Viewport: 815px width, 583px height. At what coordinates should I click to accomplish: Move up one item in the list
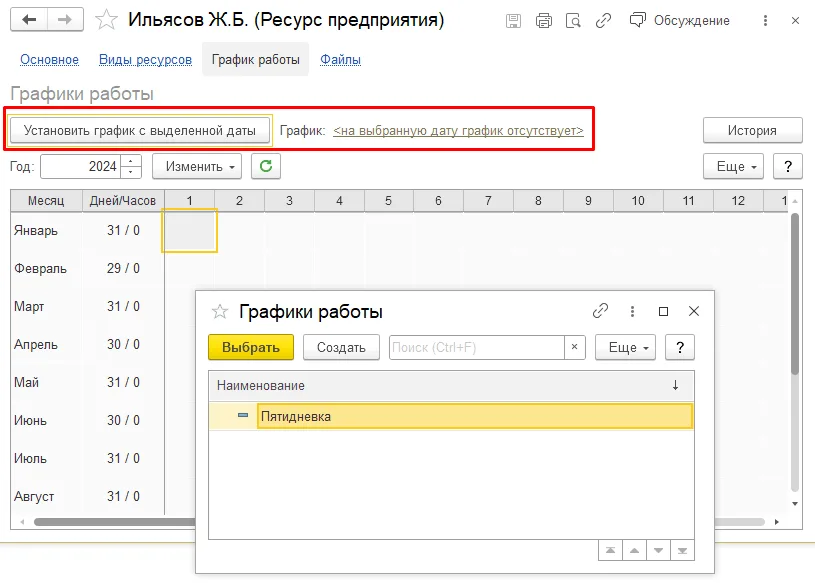coord(634,550)
